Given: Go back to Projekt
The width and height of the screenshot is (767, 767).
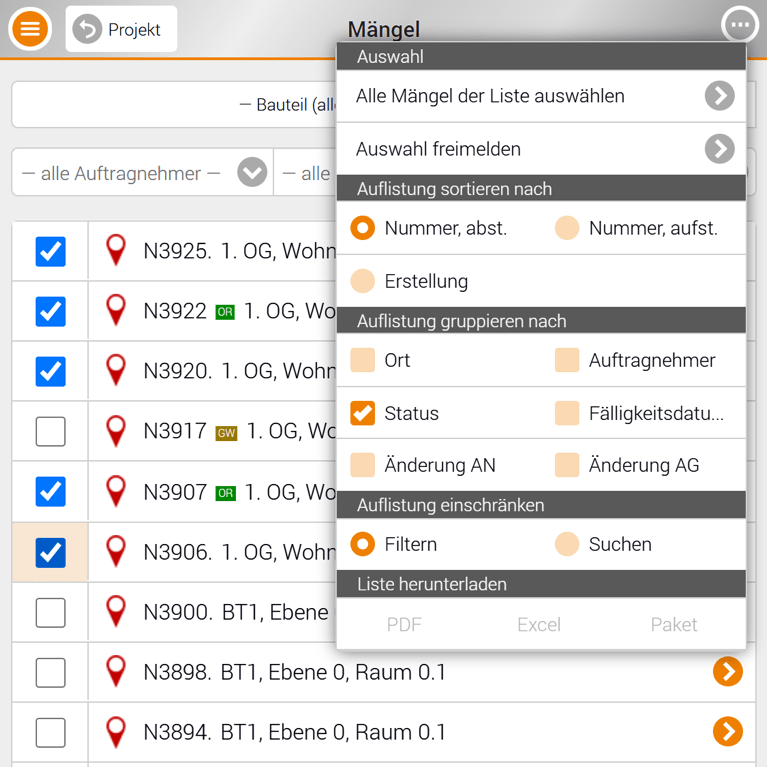Looking at the screenshot, I should click(x=121, y=29).
